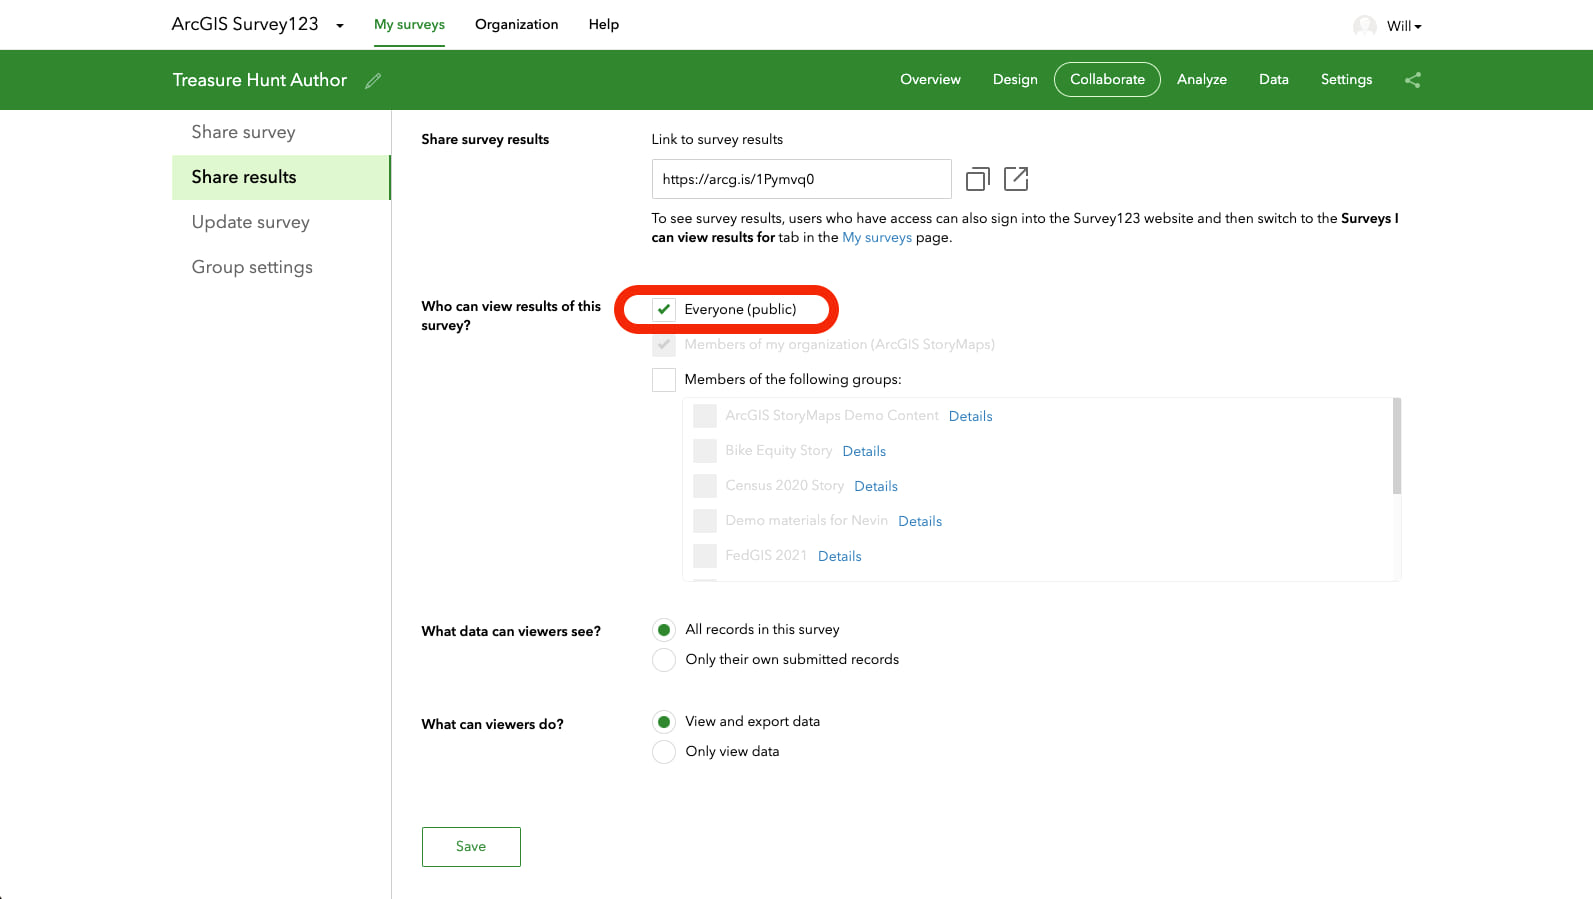1593x899 pixels.
Task: Click the Save button
Action: click(471, 847)
